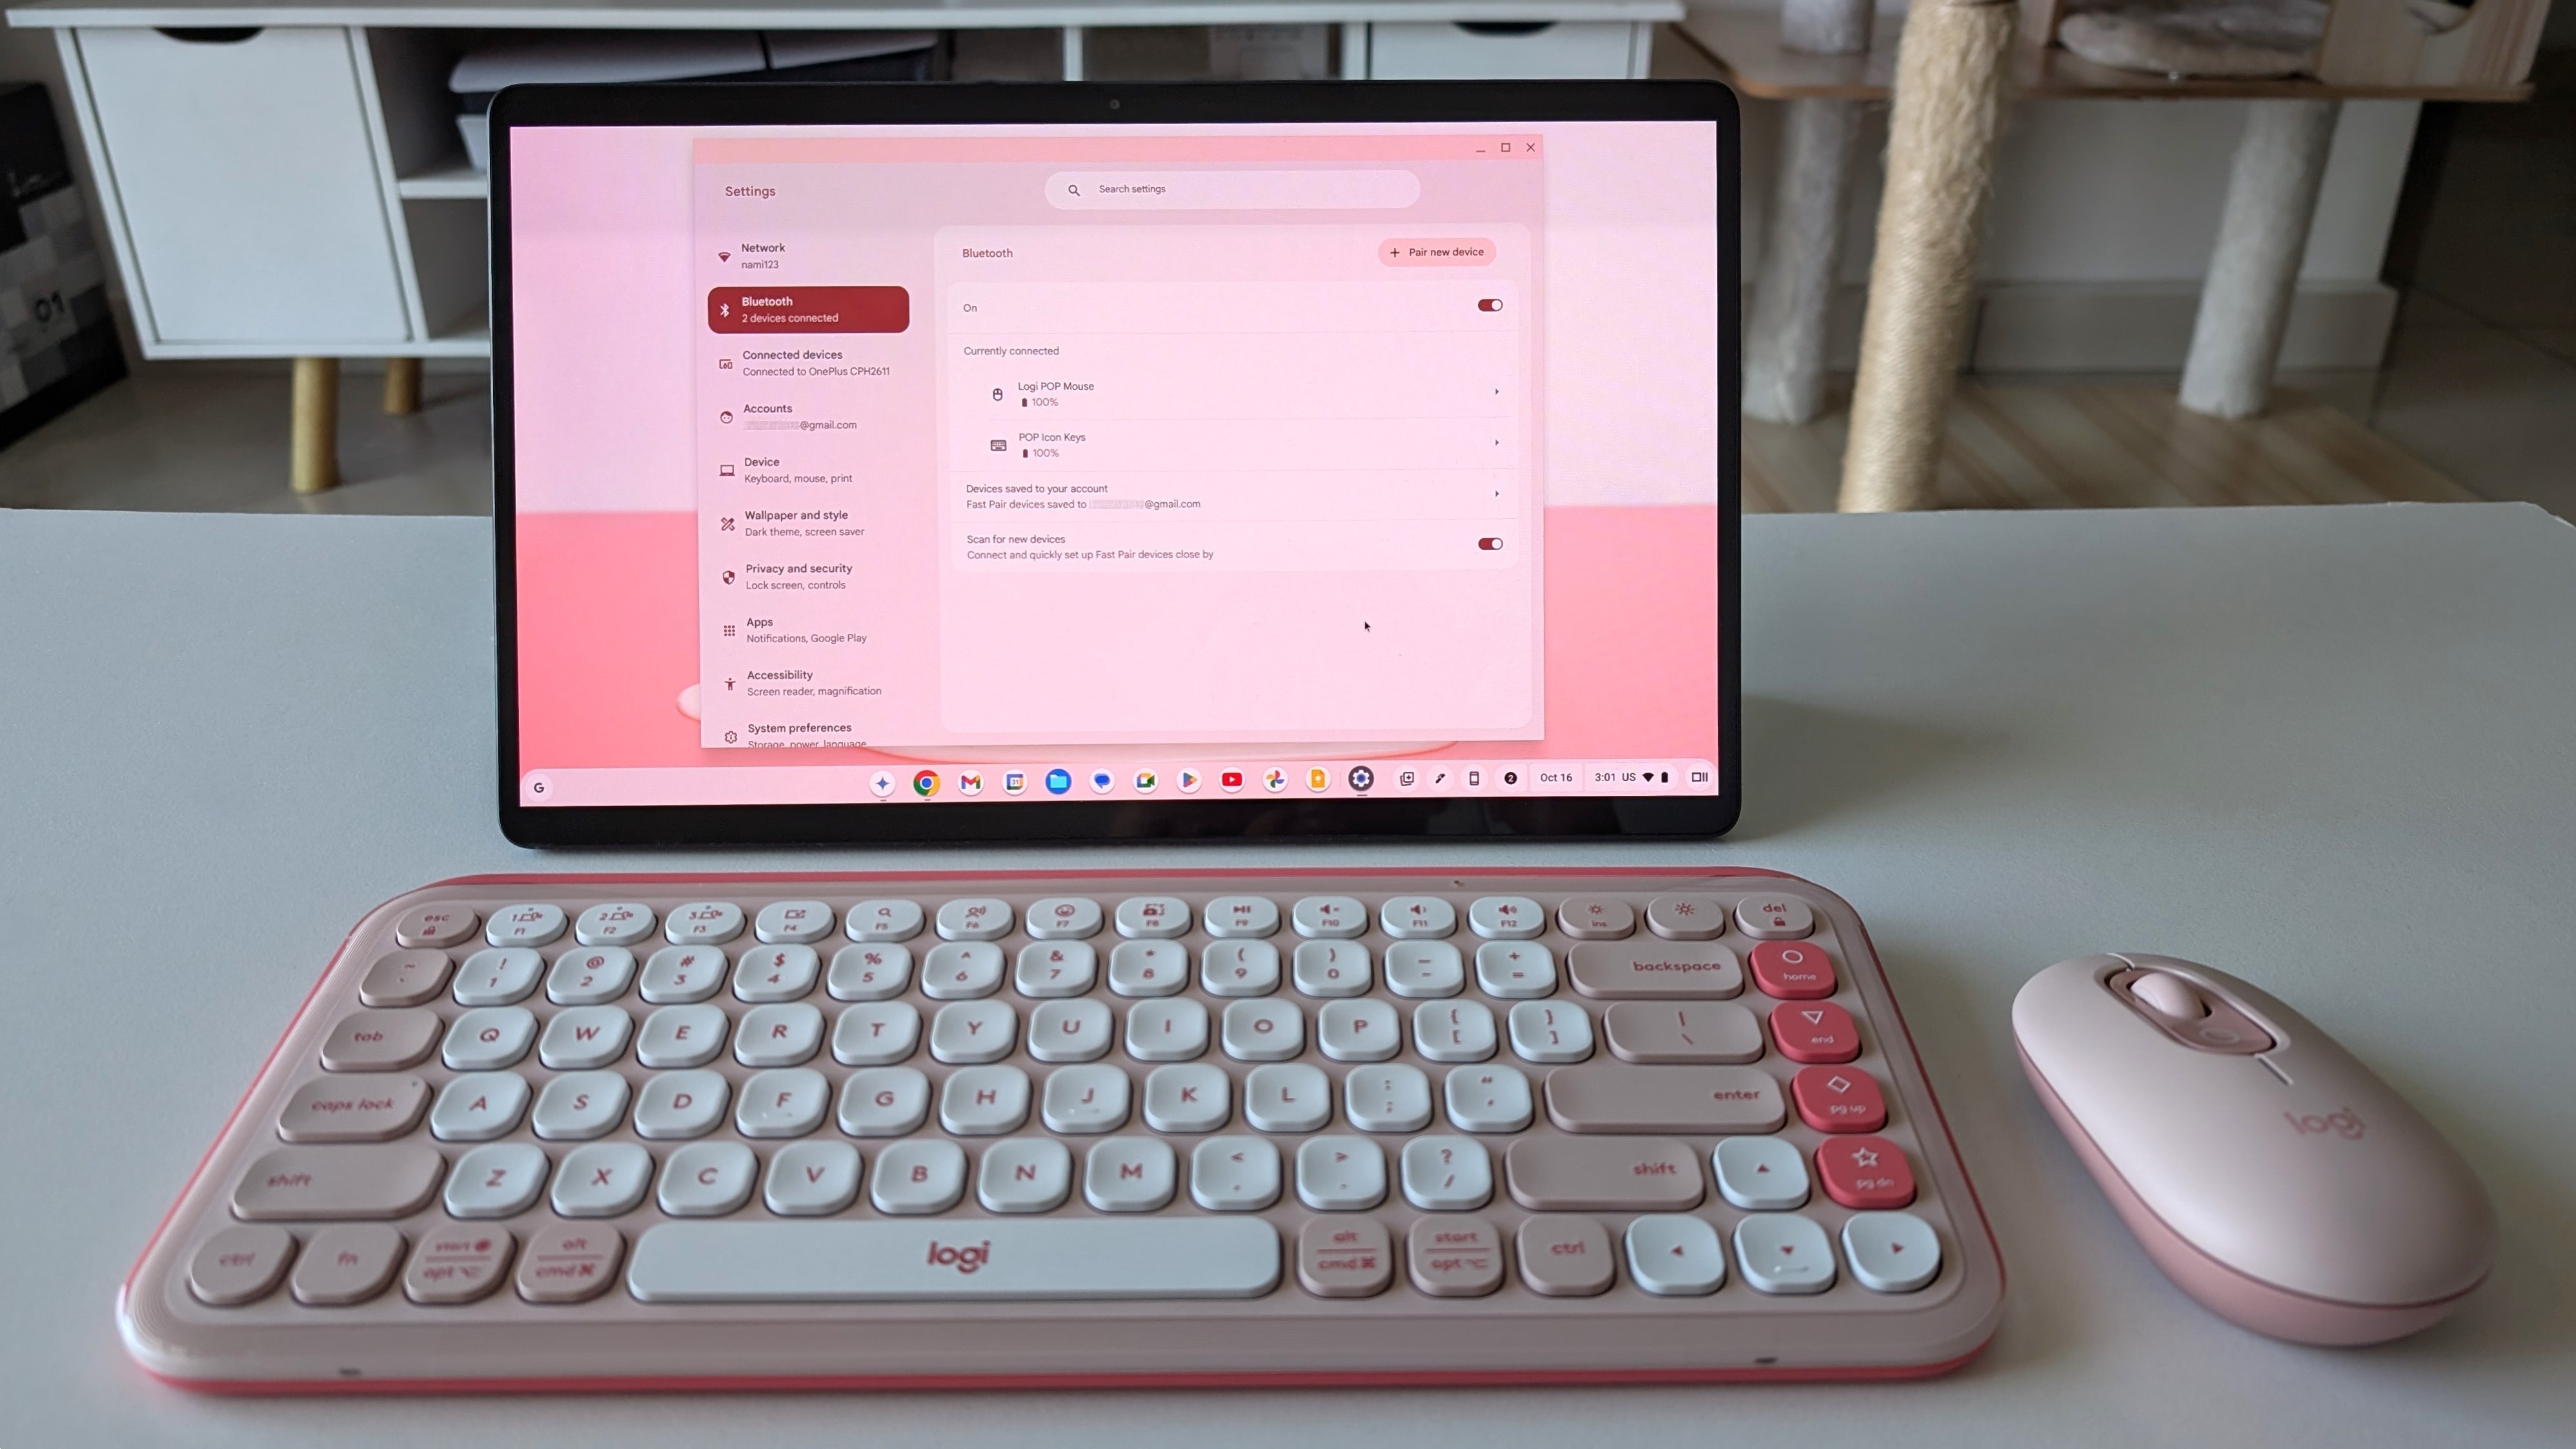
Task: Click the Privacy and security icon
Action: click(x=727, y=575)
